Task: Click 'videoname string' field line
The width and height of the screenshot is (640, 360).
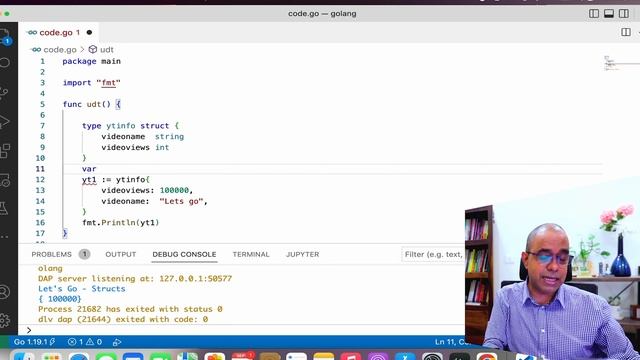Action: click(x=142, y=136)
